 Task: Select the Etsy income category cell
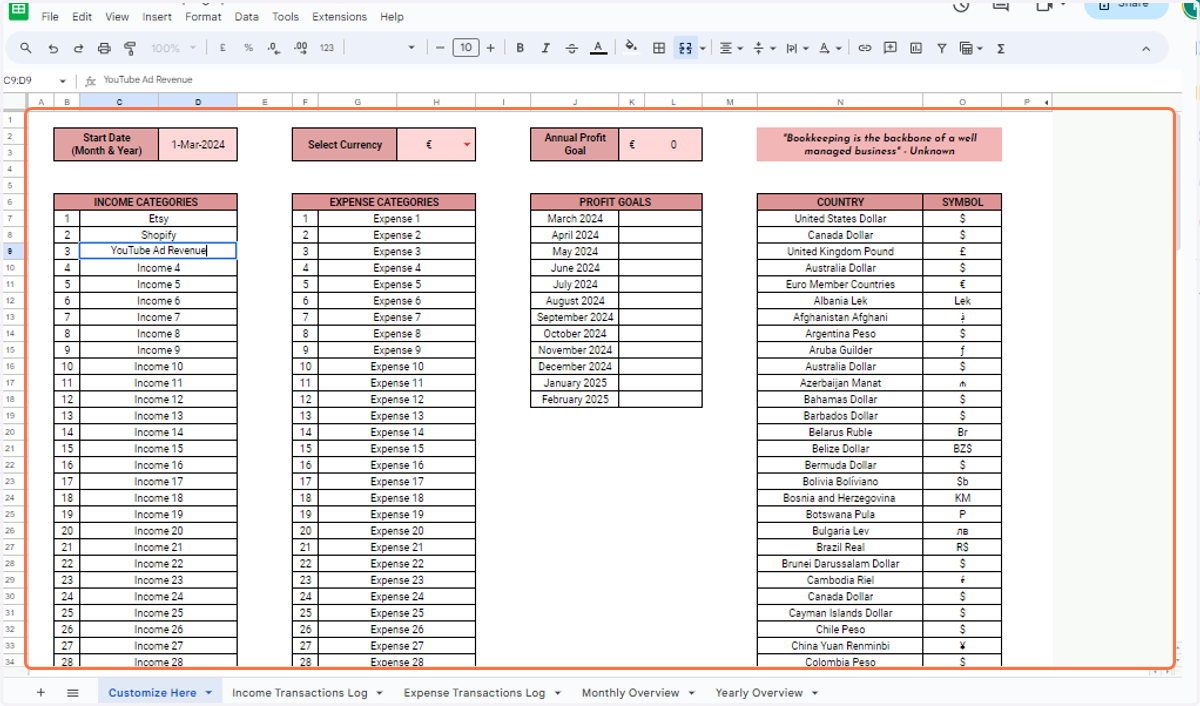pos(158,218)
